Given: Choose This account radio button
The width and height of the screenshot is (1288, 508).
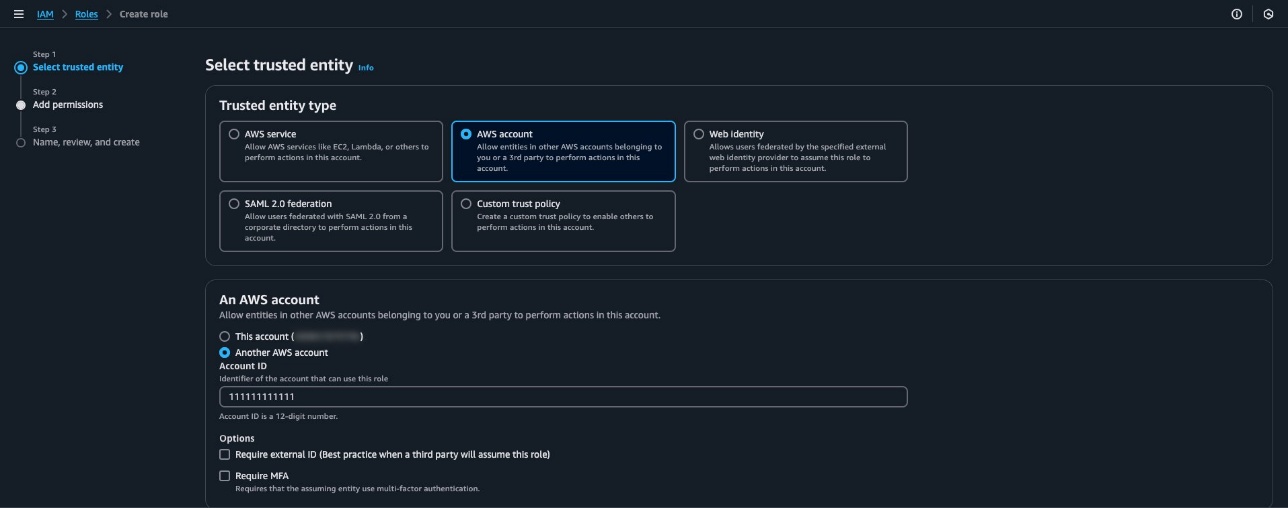Looking at the screenshot, I should pos(225,337).
